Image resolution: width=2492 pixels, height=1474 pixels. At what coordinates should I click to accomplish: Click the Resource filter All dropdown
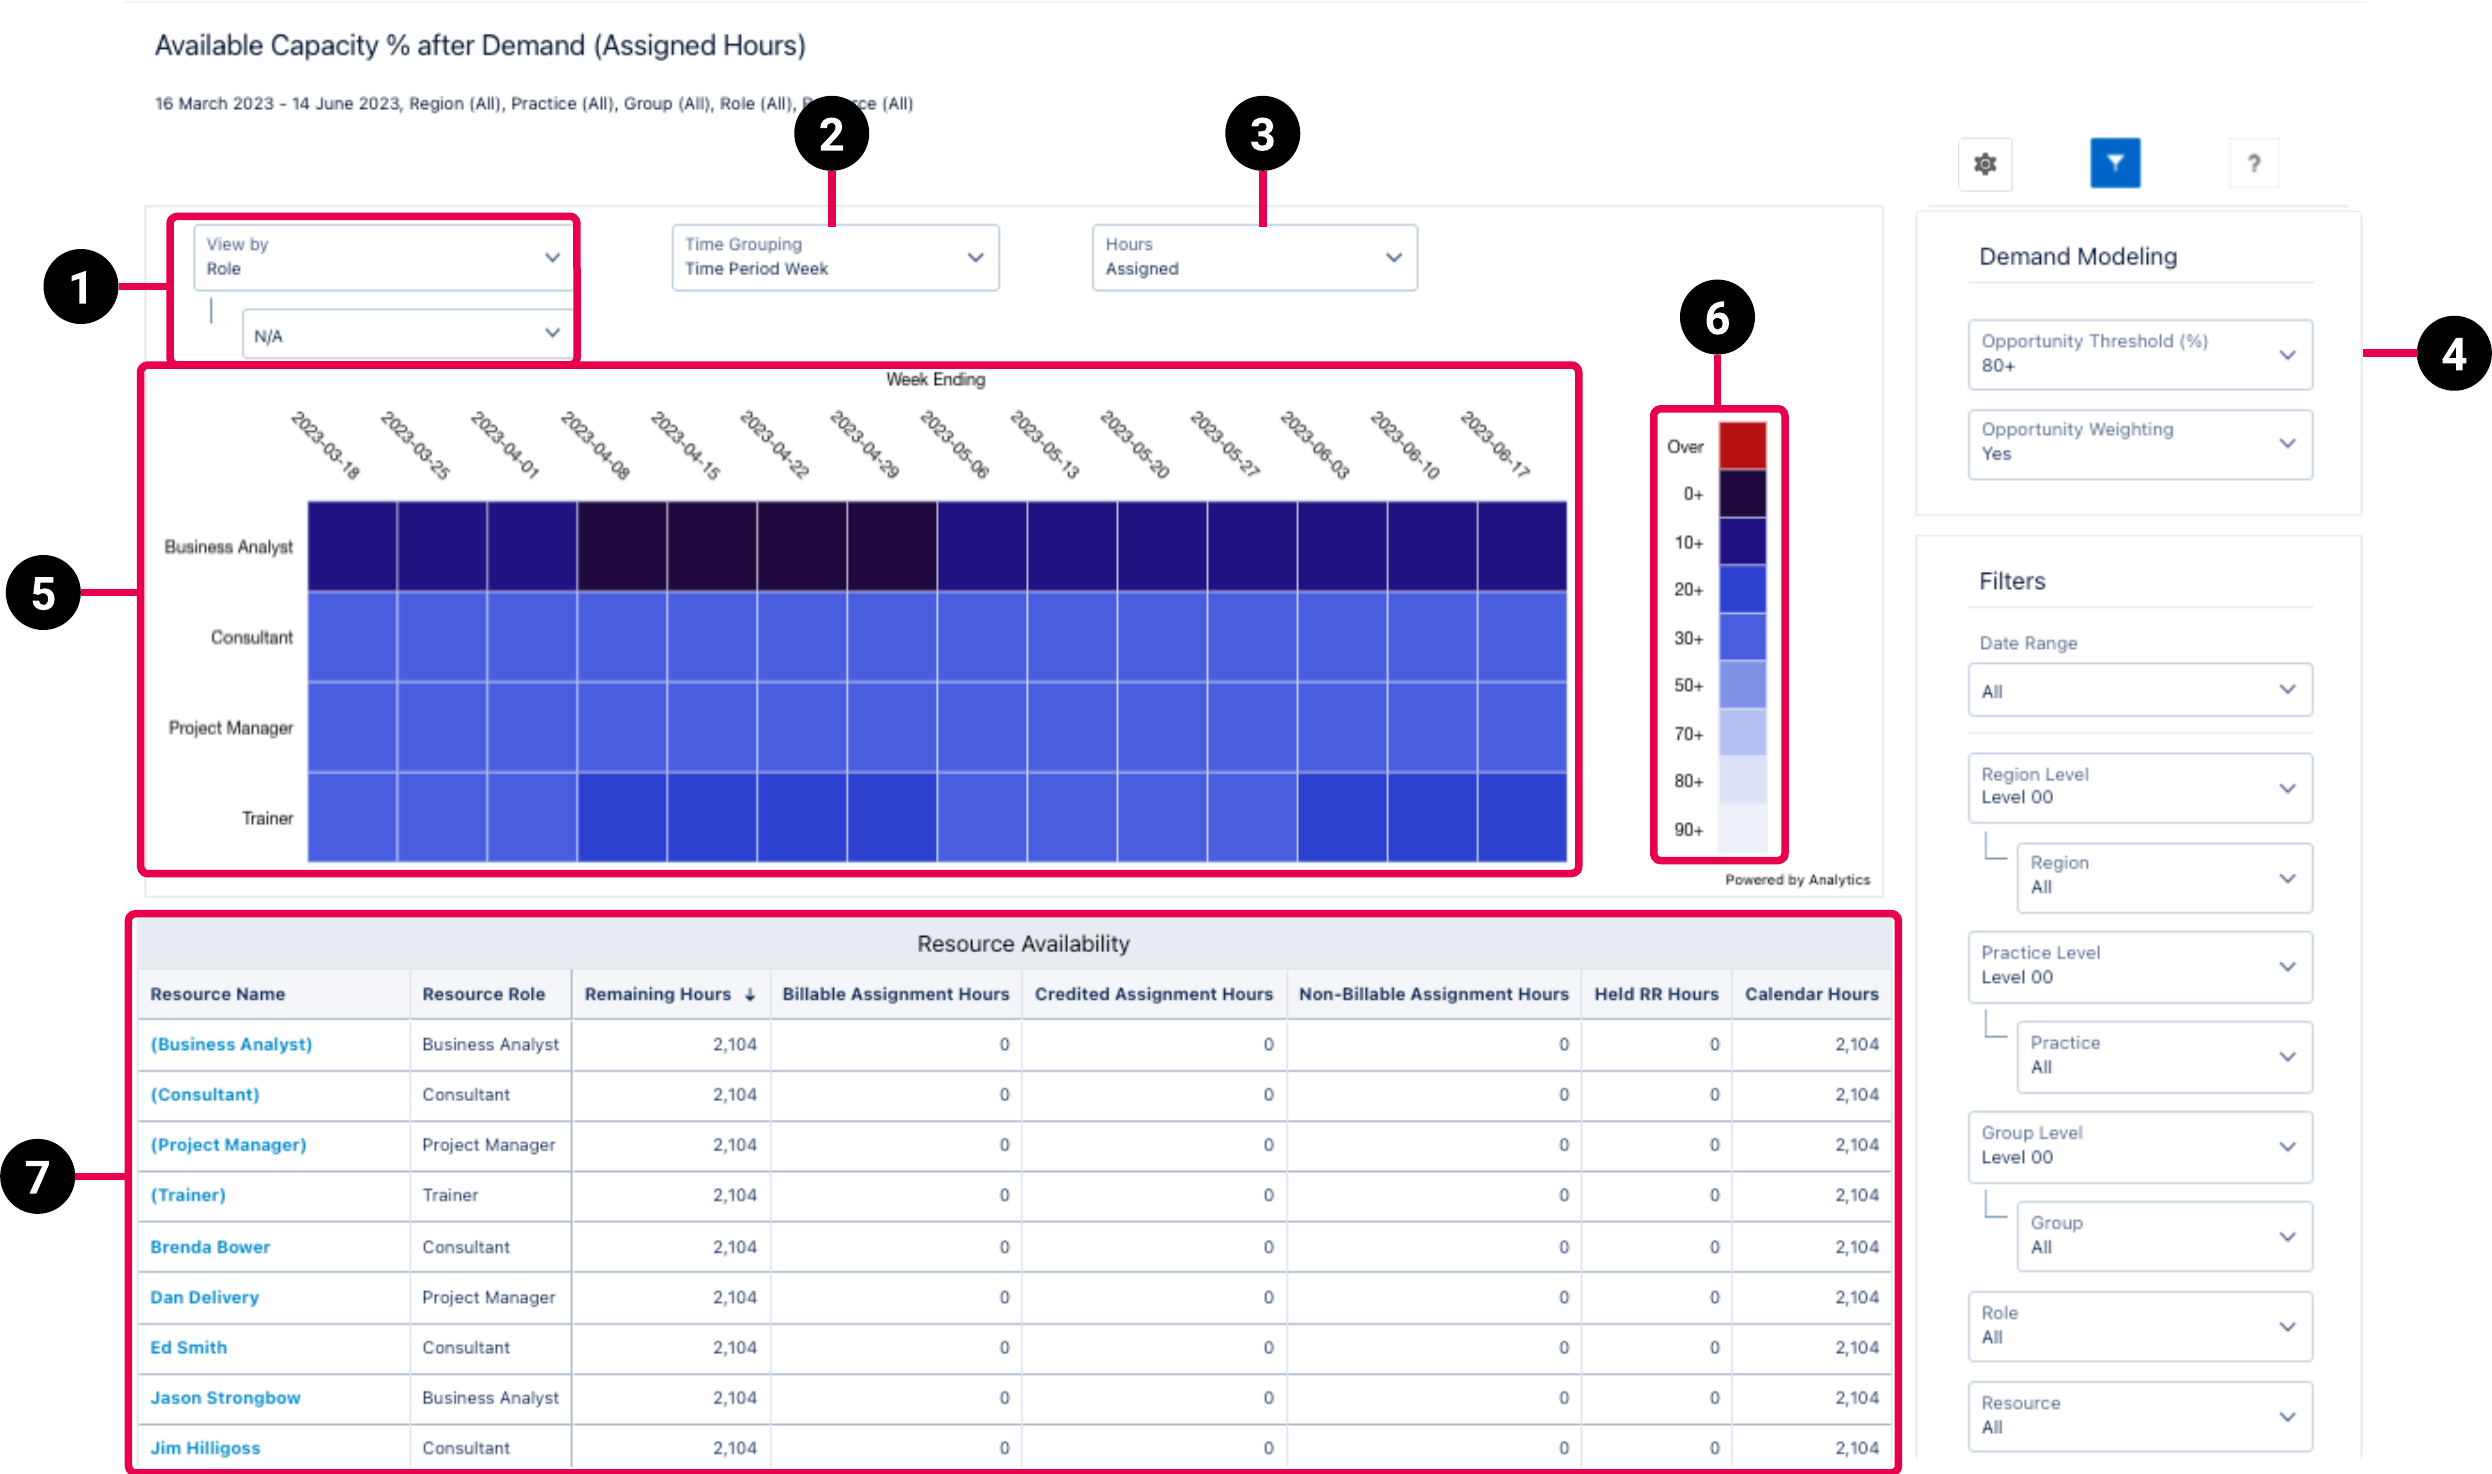pos(2132,1413)
